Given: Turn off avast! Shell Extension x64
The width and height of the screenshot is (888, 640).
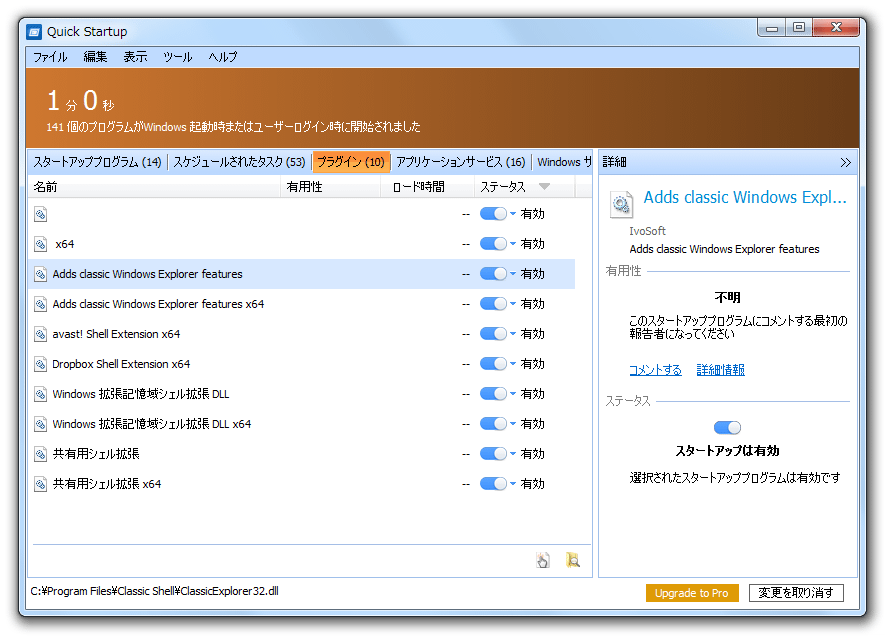Looking at the screenshot, I should pos(493,334).
